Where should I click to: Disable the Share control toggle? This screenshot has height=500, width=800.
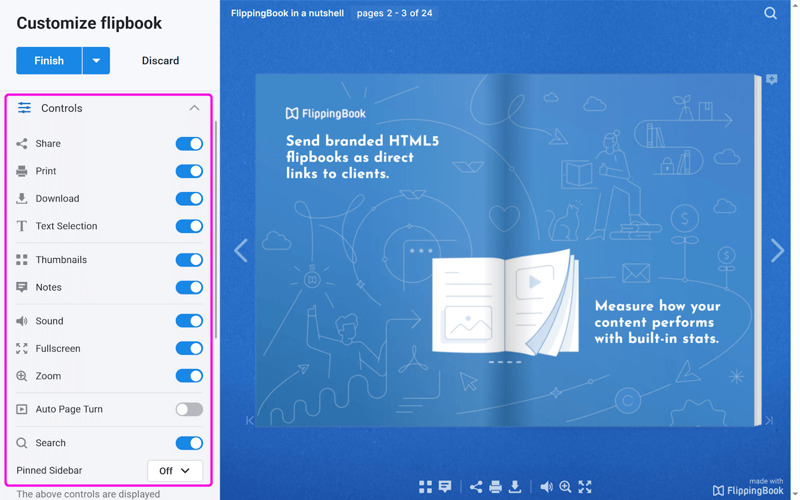[189, 144]
